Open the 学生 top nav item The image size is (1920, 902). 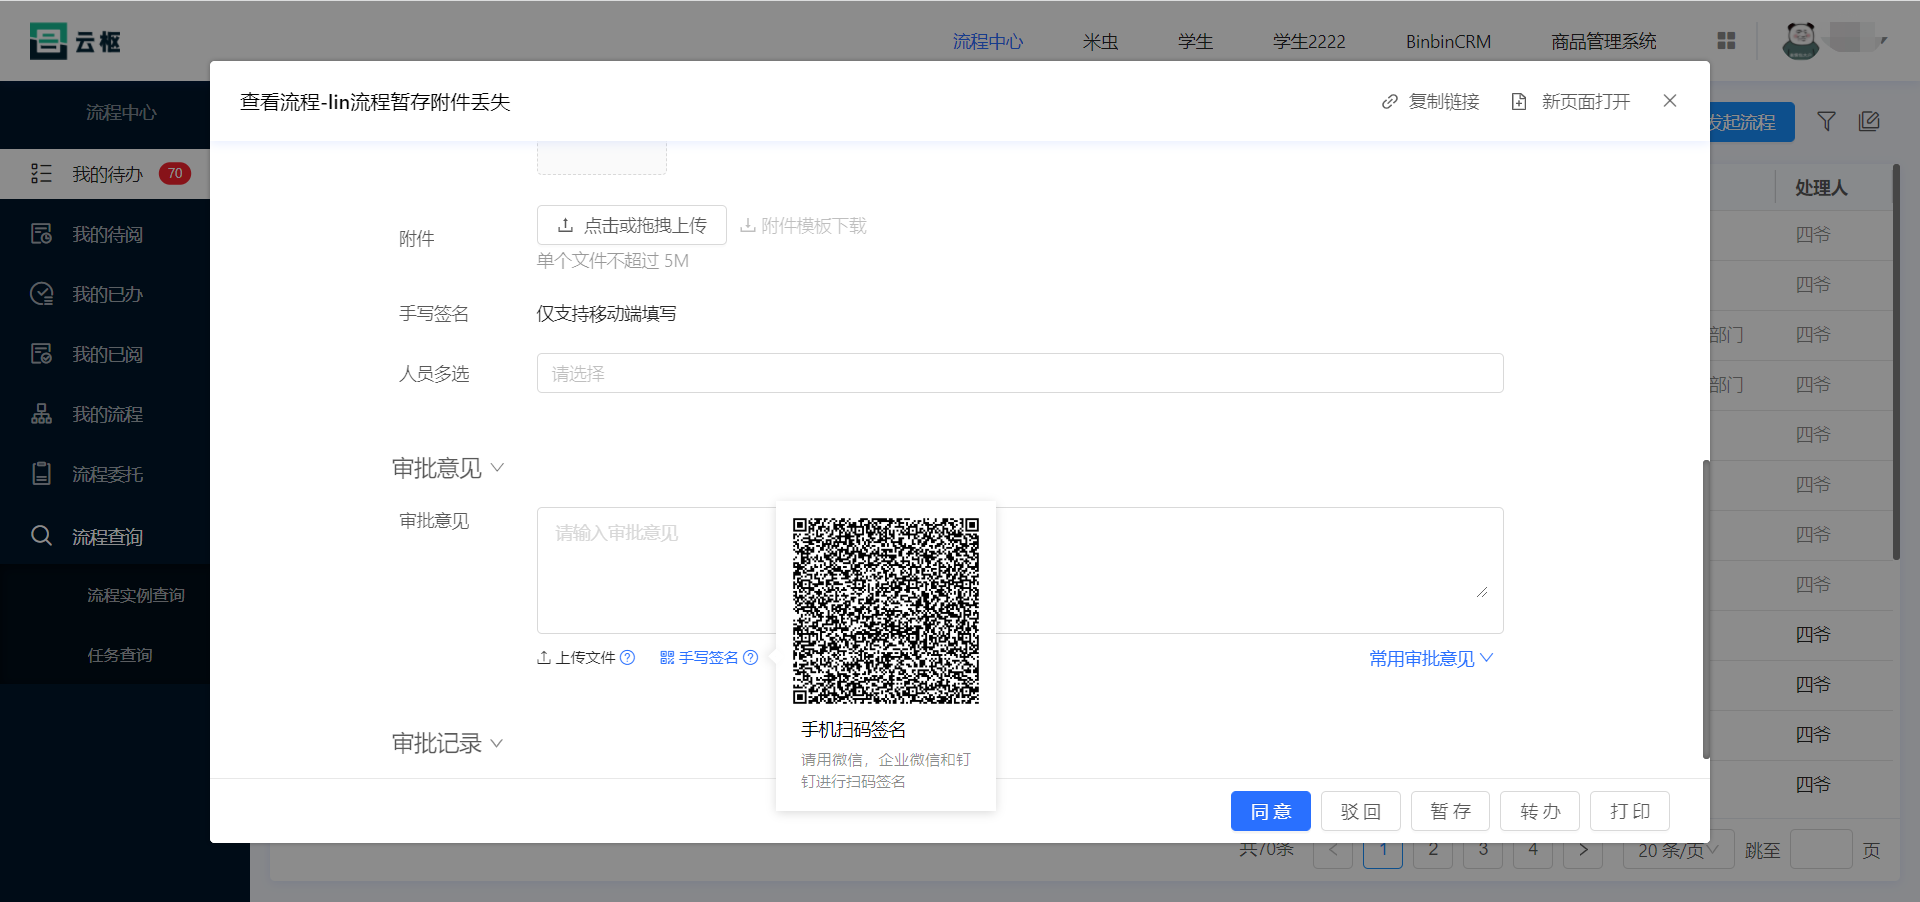[1196, 41]
